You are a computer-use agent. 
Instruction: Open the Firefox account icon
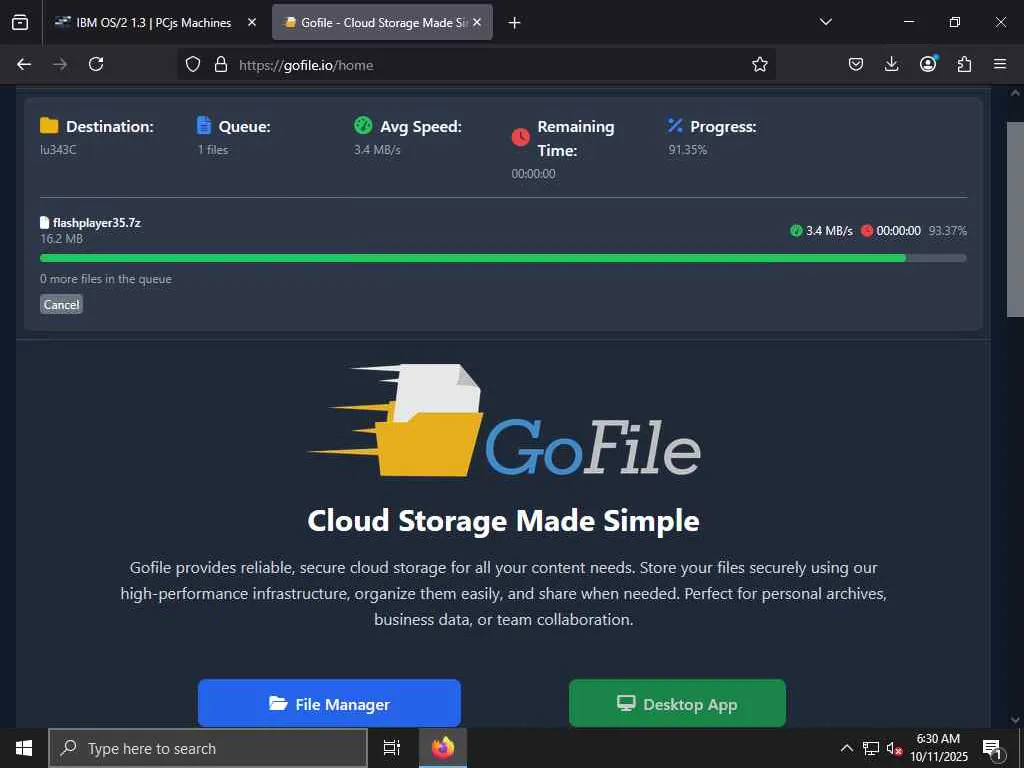pyautogui.click(x=928, y=63)
